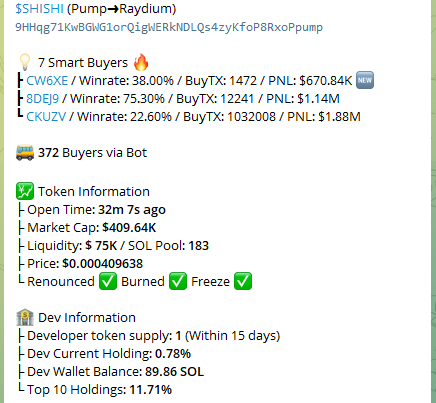Click 'Winrate: 38.00%' on CW6XE row
The height and width of the screenshot is (403, 436).
pyautogui.click(x=126, y=81)
